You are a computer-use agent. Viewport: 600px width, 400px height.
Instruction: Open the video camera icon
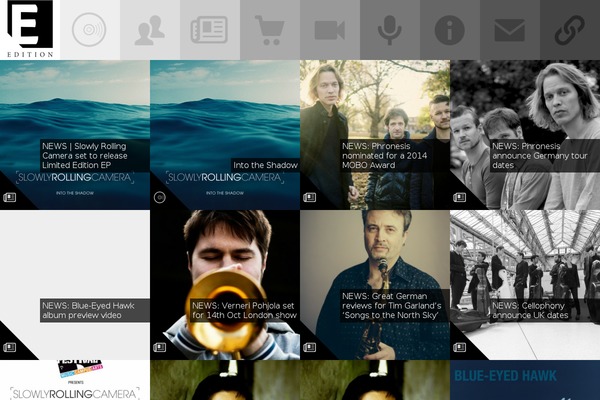330,30
